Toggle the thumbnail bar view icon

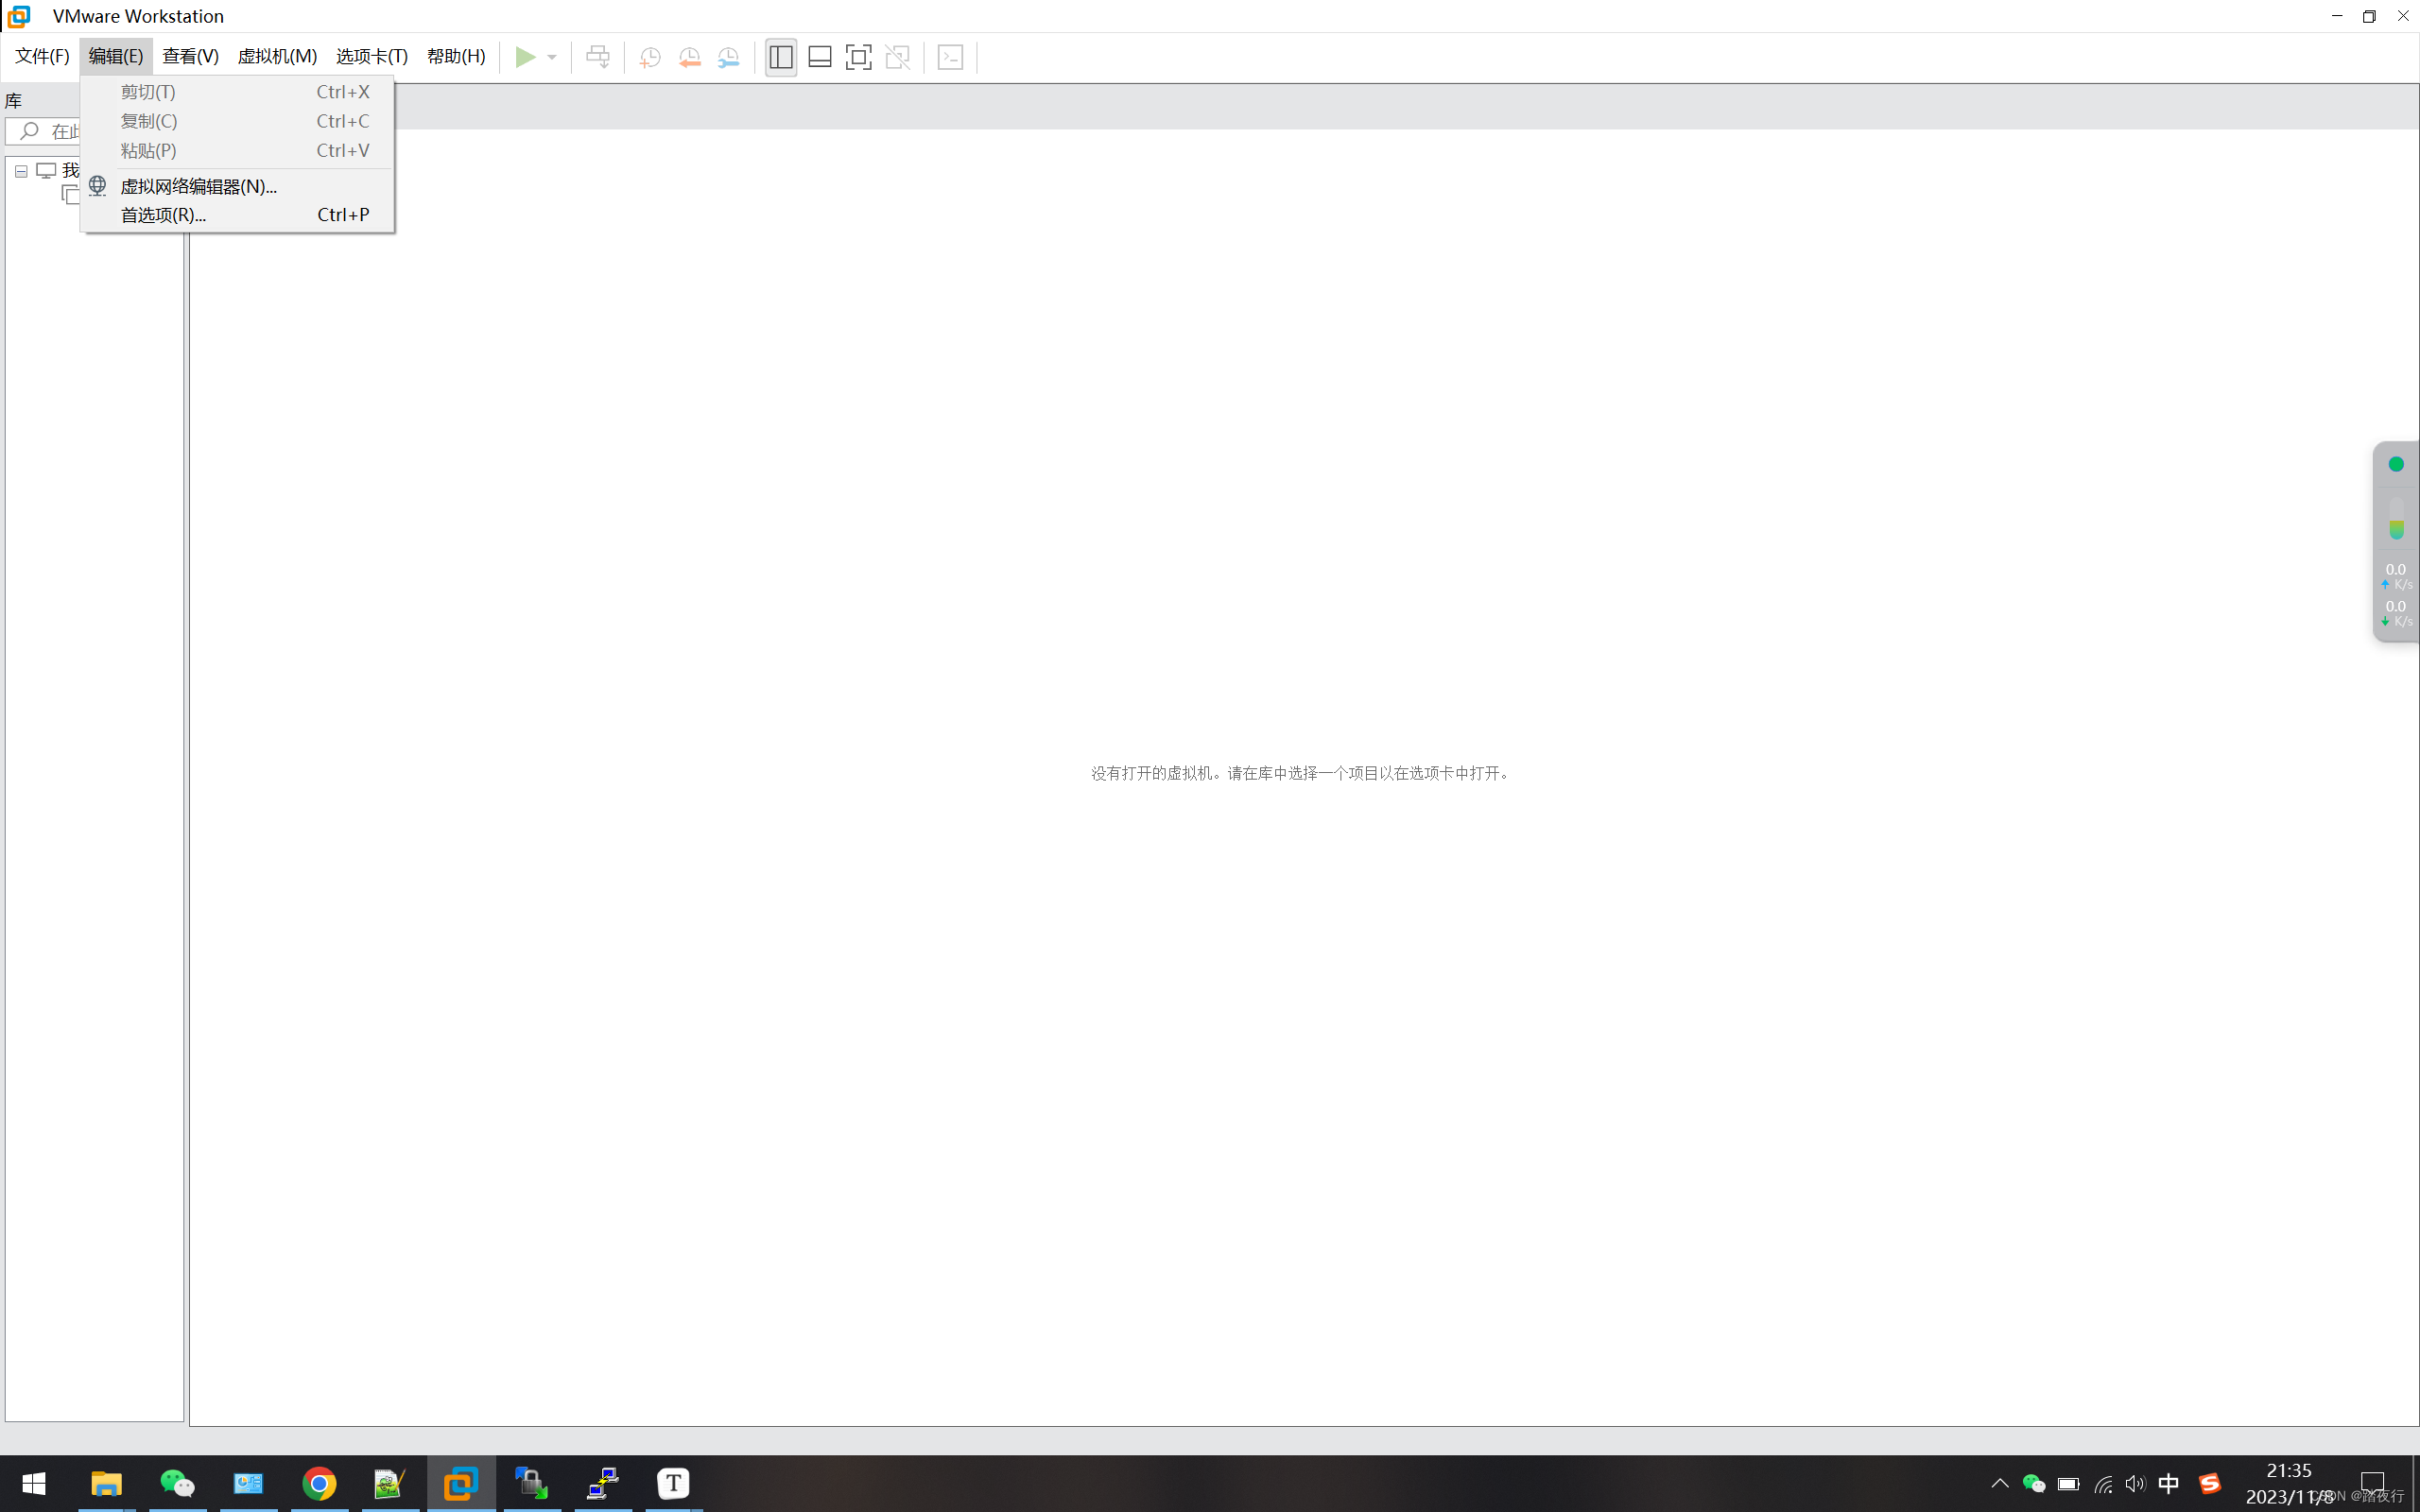[820, 57]
